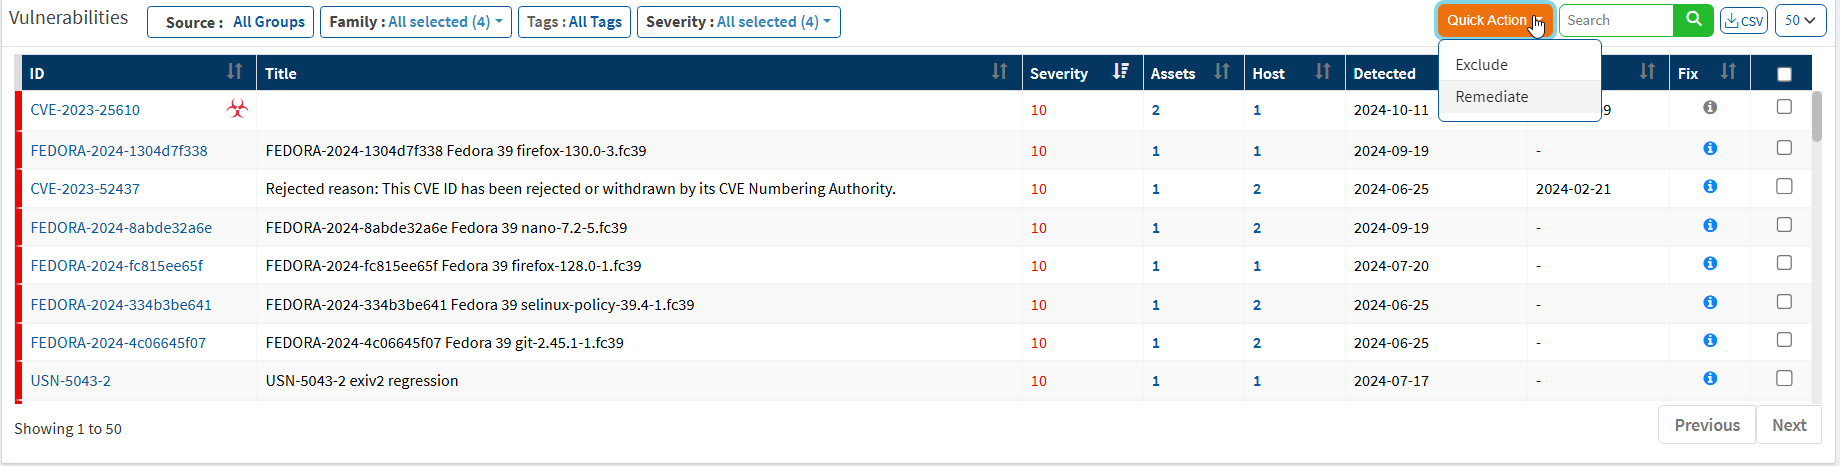Sort the table by ID column
Screen dimensions: 1840x466
point(234,72)
